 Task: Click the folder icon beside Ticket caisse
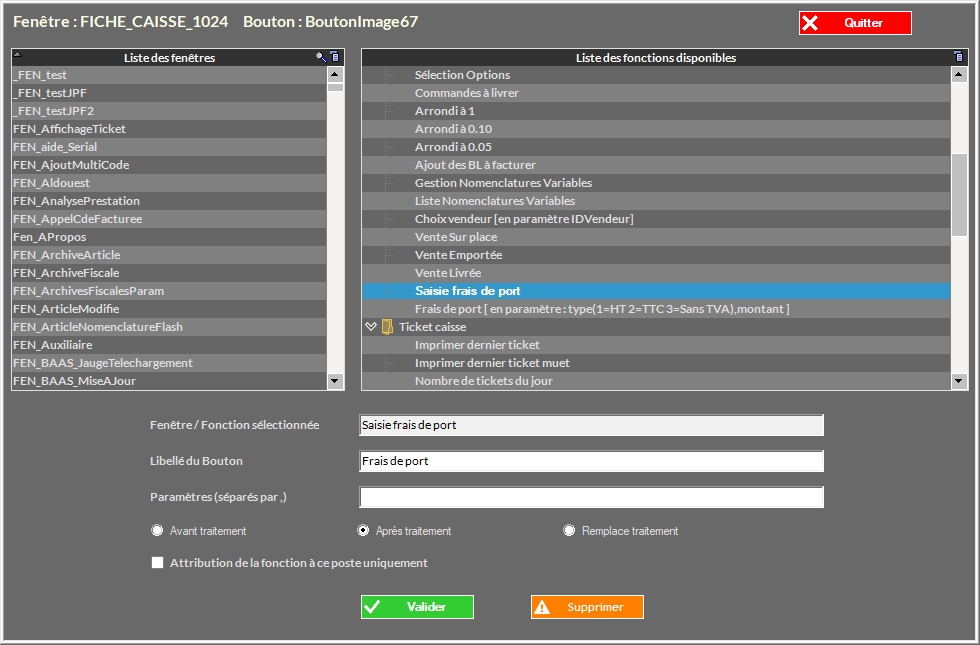386,327
